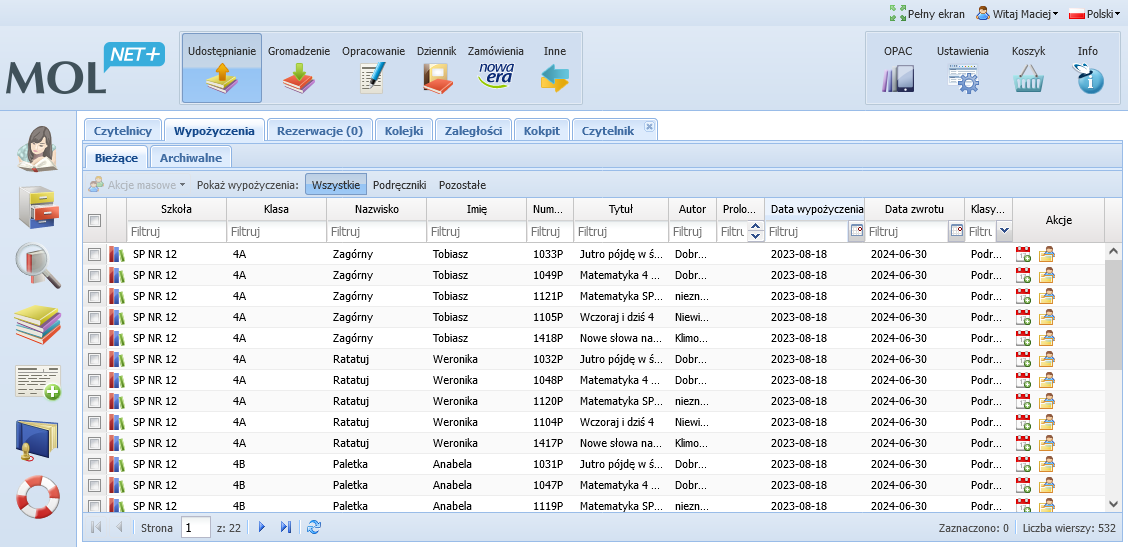This screenshot has width=1128, height=547.
Task: Open Ustawienia settings icon
Action: (962, 77)
